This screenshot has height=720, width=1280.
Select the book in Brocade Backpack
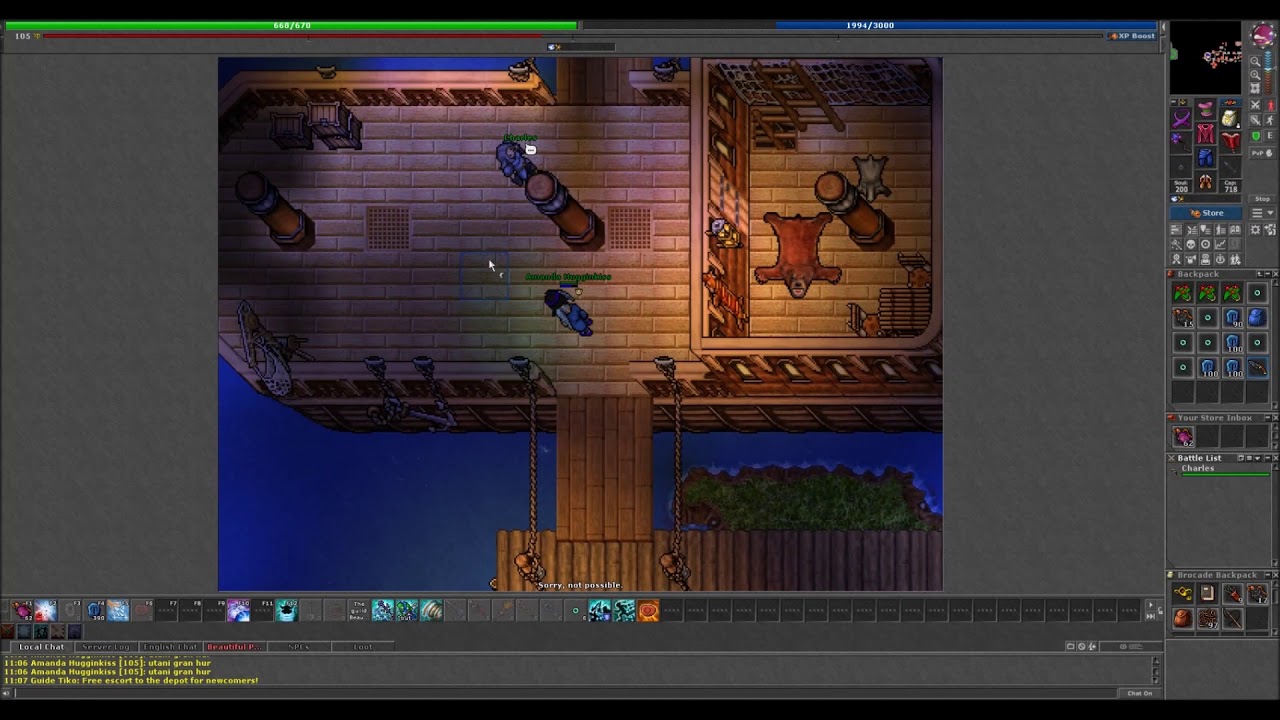click(1208, 594)
